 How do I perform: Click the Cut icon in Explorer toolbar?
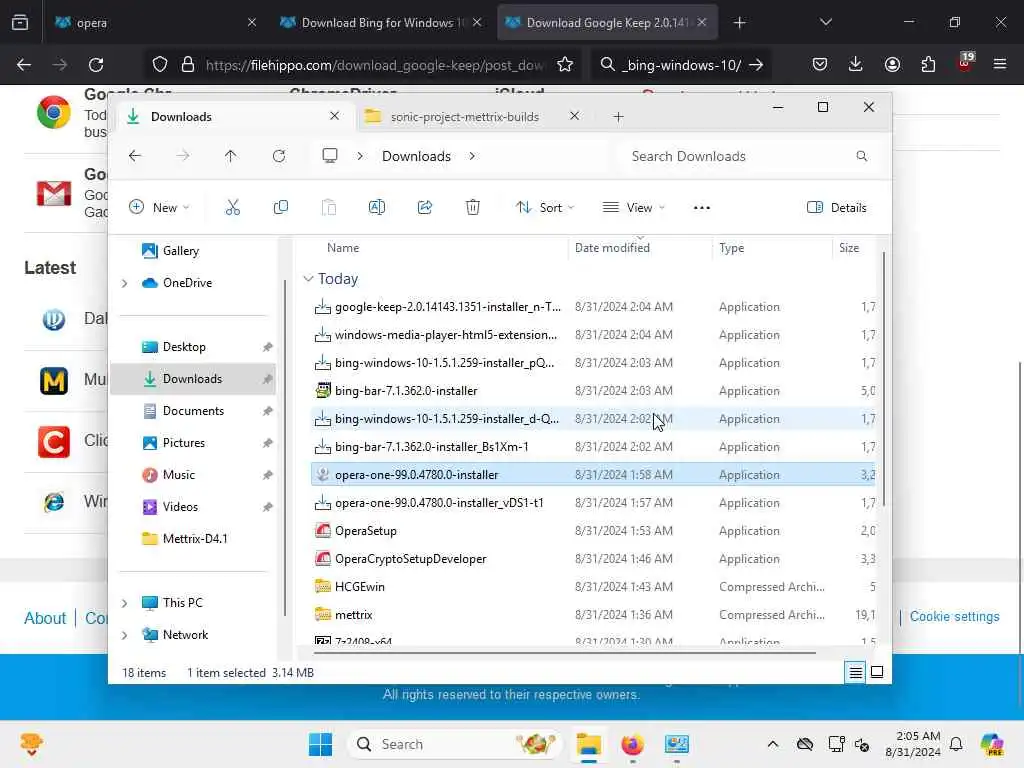pyautogui.click(x=232, y=208)
